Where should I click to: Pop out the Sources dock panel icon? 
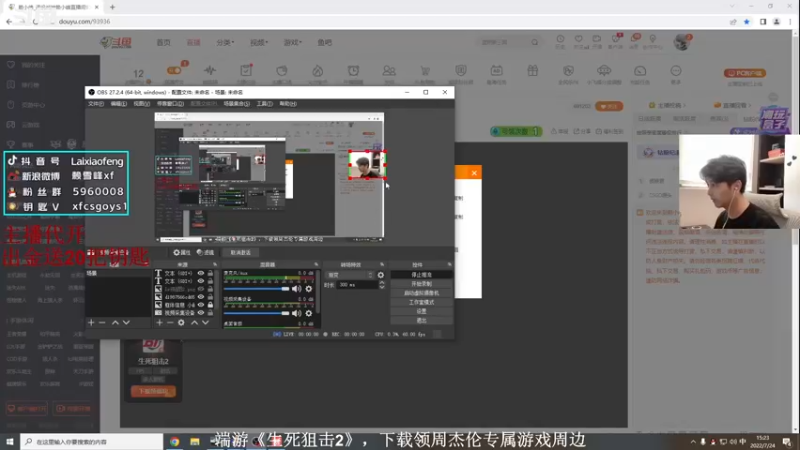tap(215, 264)
